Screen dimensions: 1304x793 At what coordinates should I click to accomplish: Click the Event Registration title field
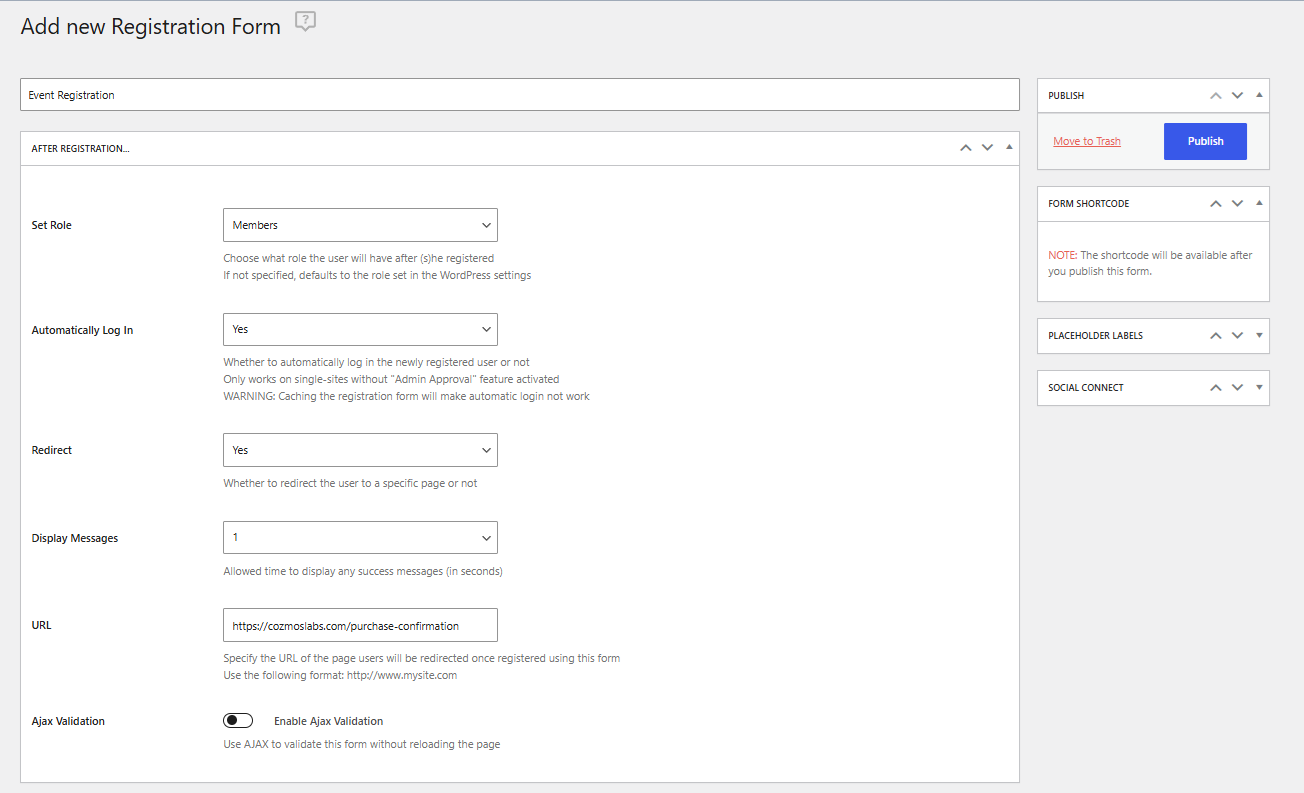(519, 95)
